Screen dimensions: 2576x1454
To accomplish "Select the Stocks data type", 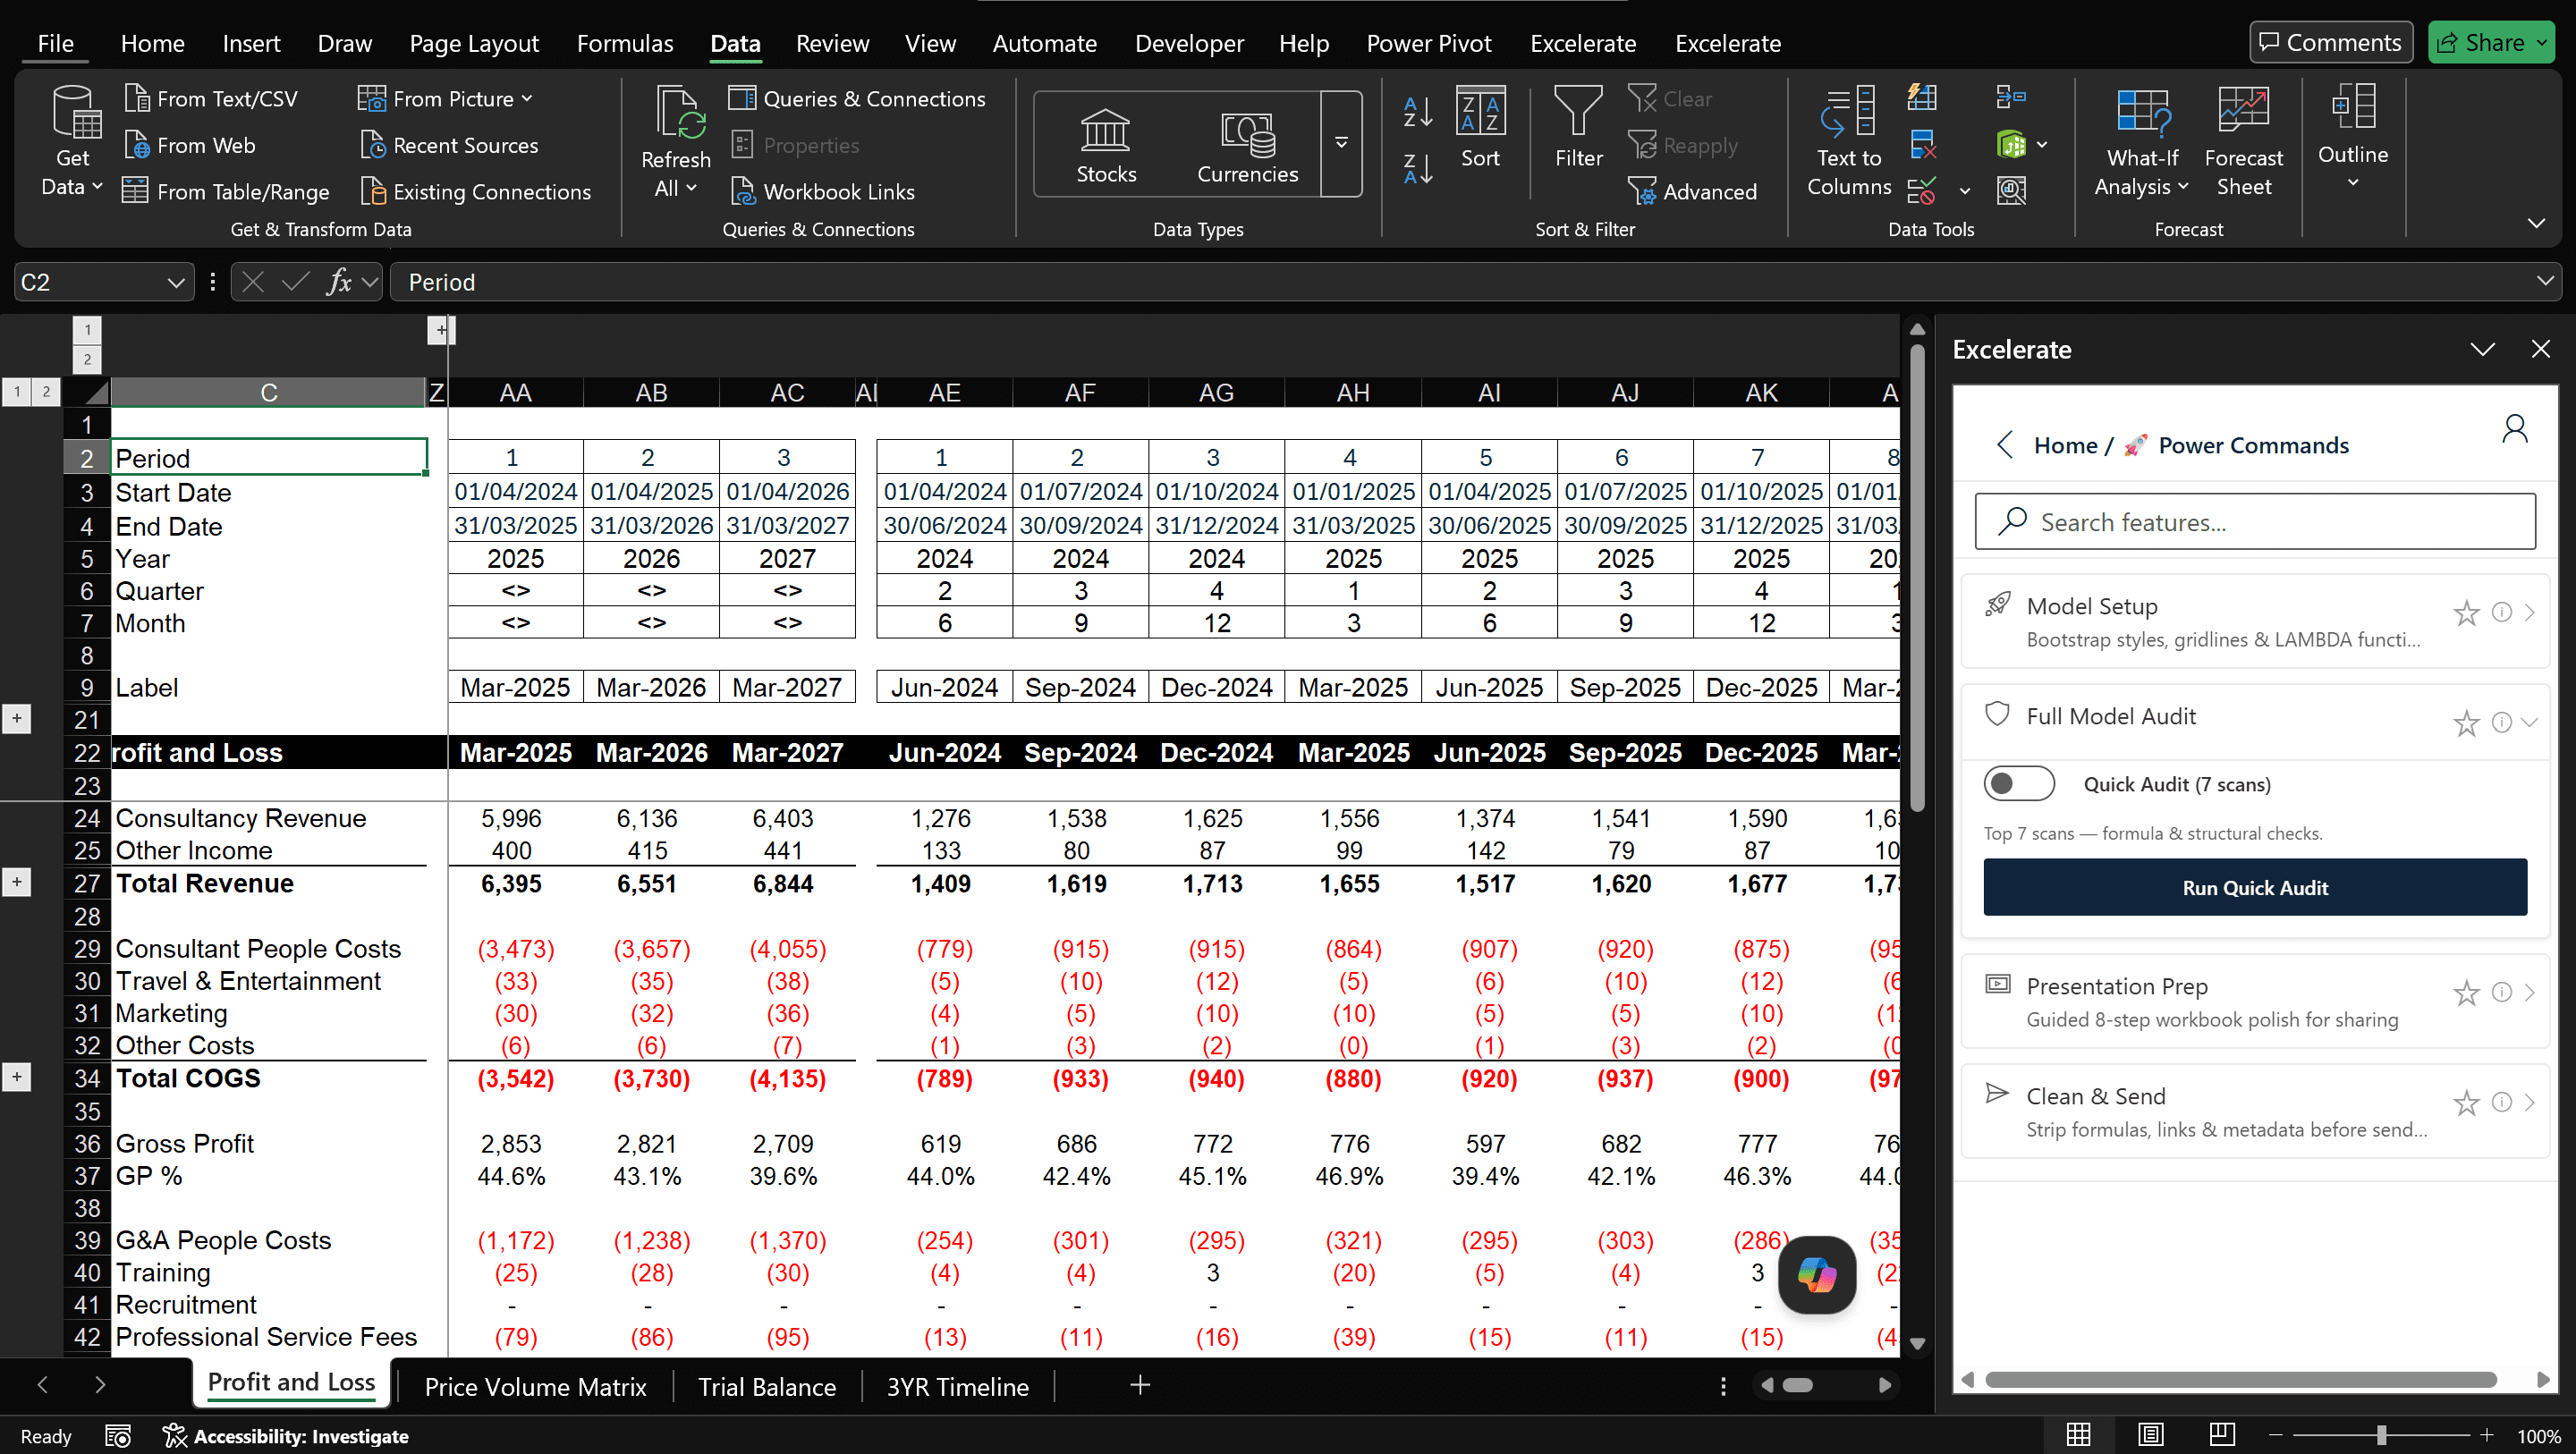I will tap(1106, 145).
